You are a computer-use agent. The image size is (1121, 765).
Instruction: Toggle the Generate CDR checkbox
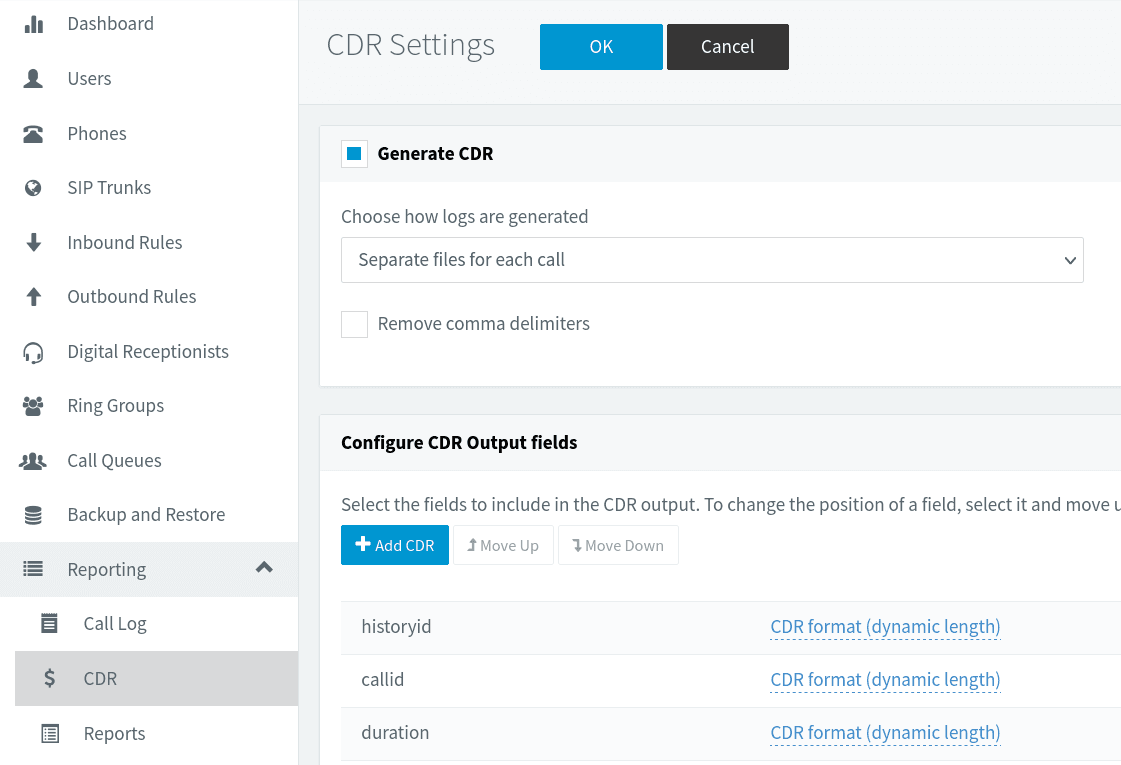[x=354, y=154]
